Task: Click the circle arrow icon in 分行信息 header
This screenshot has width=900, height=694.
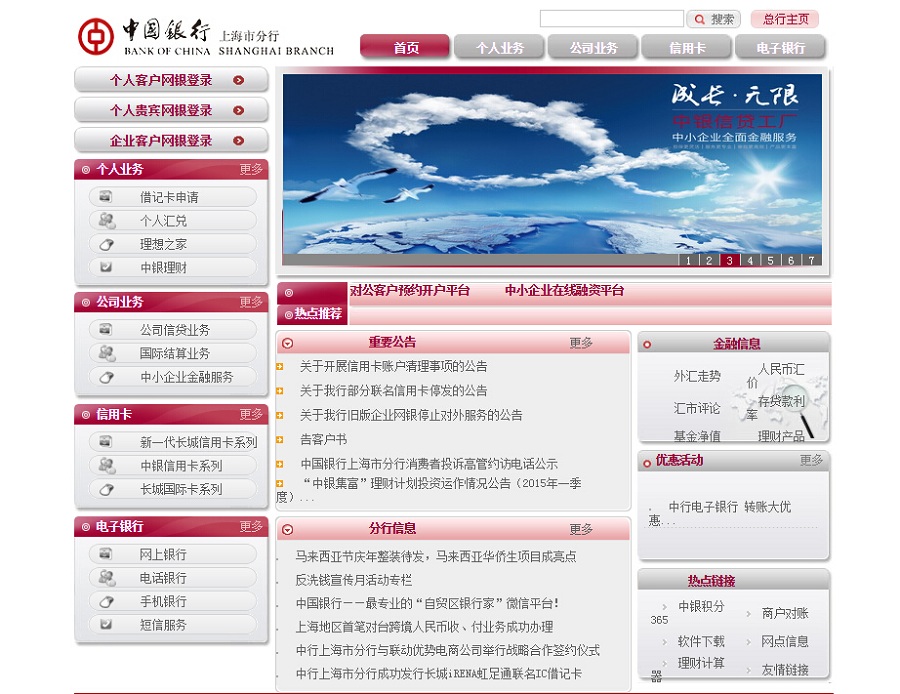Action: [288, 529]
